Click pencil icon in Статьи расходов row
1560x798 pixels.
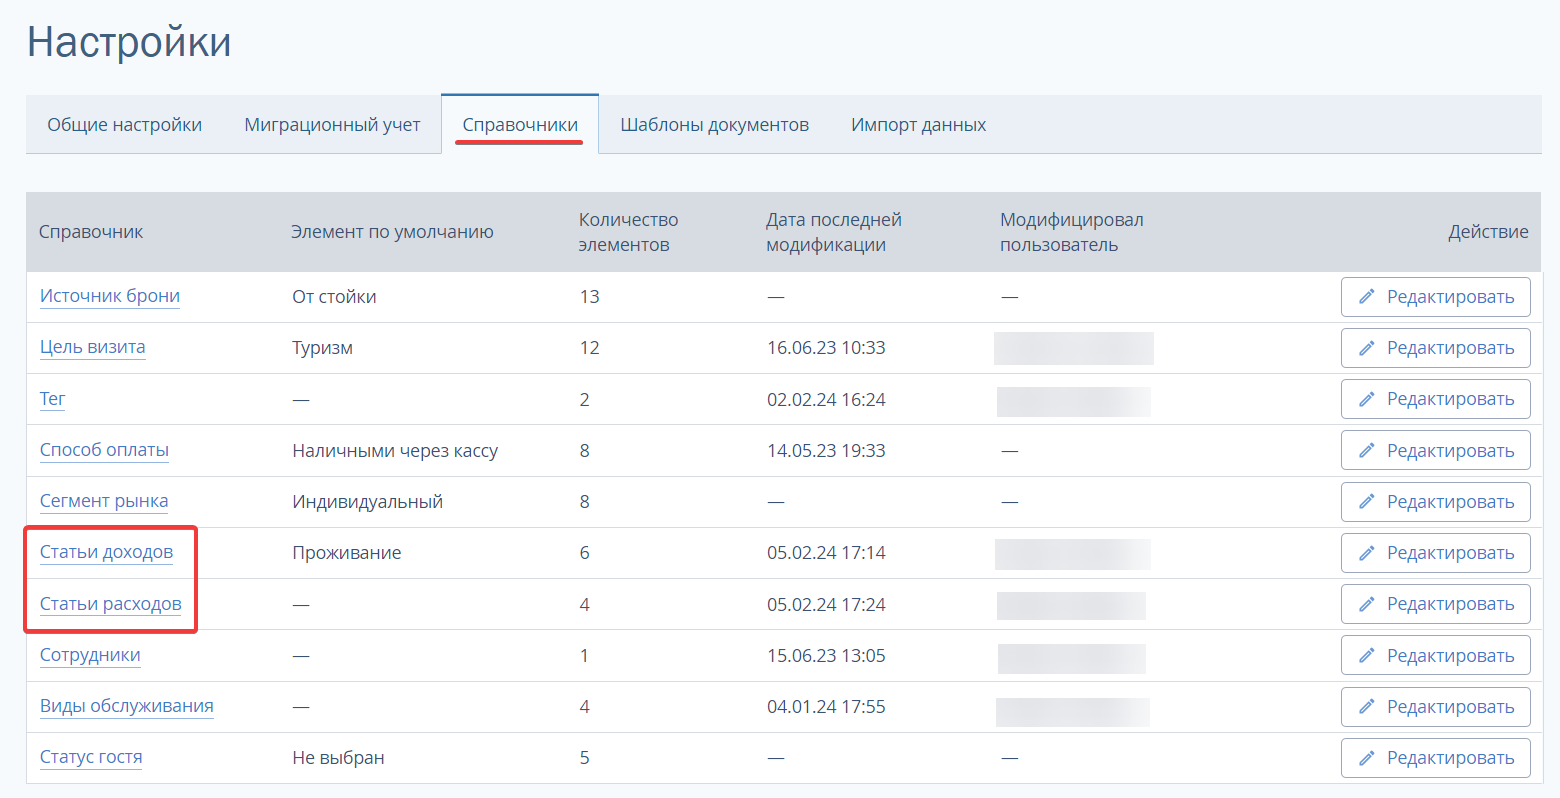click(x=1367, y=604)
